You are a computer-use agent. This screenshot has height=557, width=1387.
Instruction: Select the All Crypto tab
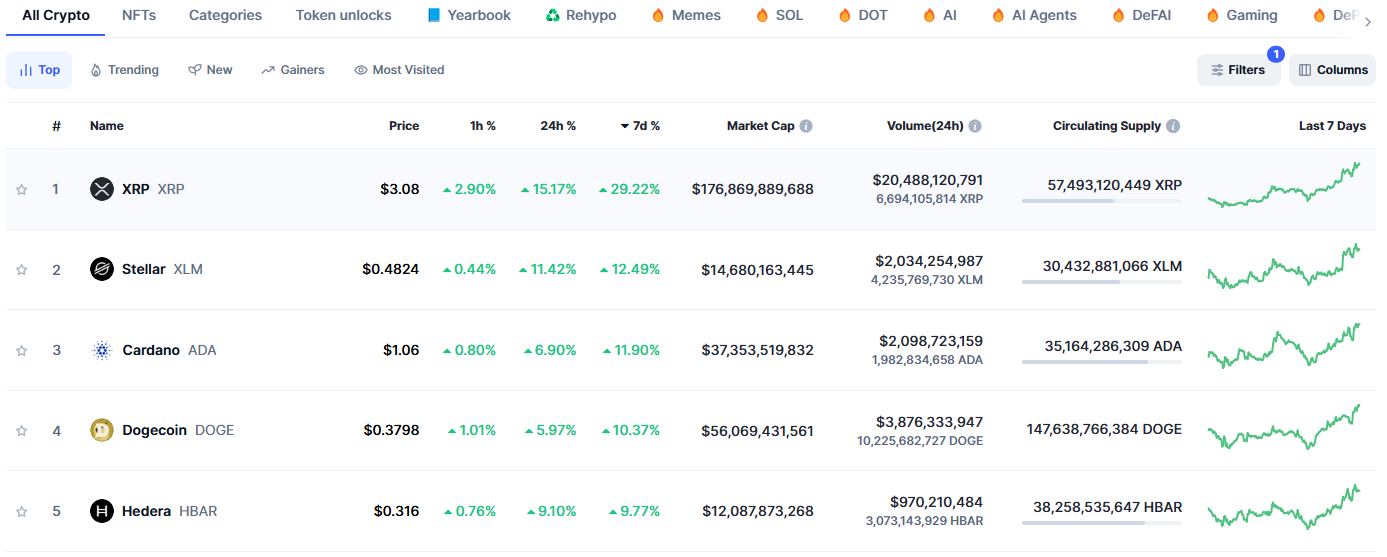pos(56,16)
